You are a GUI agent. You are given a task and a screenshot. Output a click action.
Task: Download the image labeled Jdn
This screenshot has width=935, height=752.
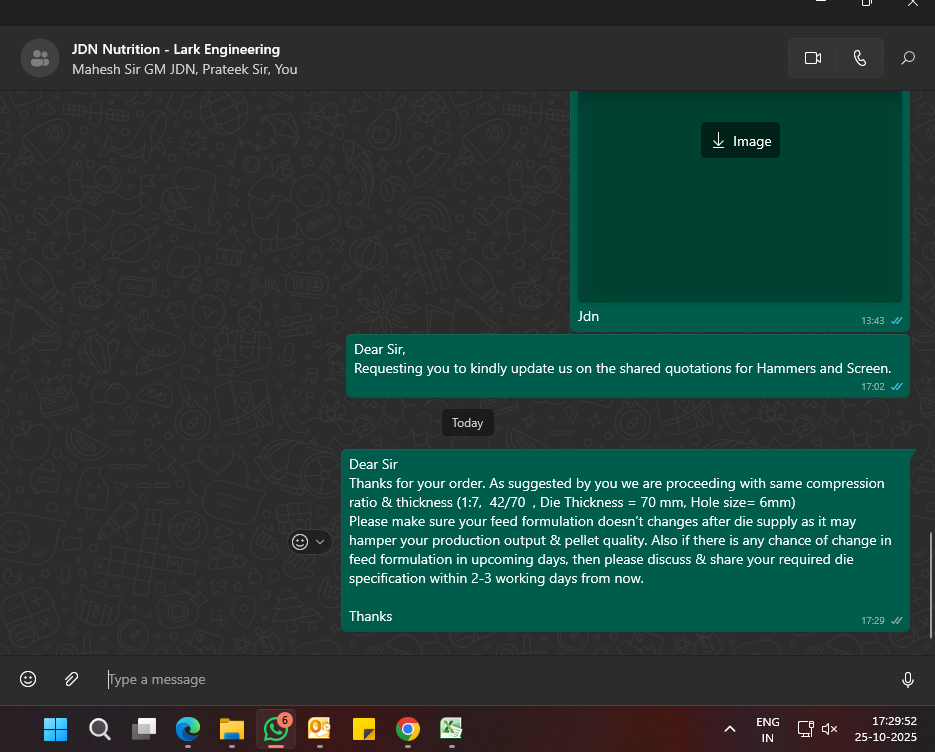click(x=740, y=141)
